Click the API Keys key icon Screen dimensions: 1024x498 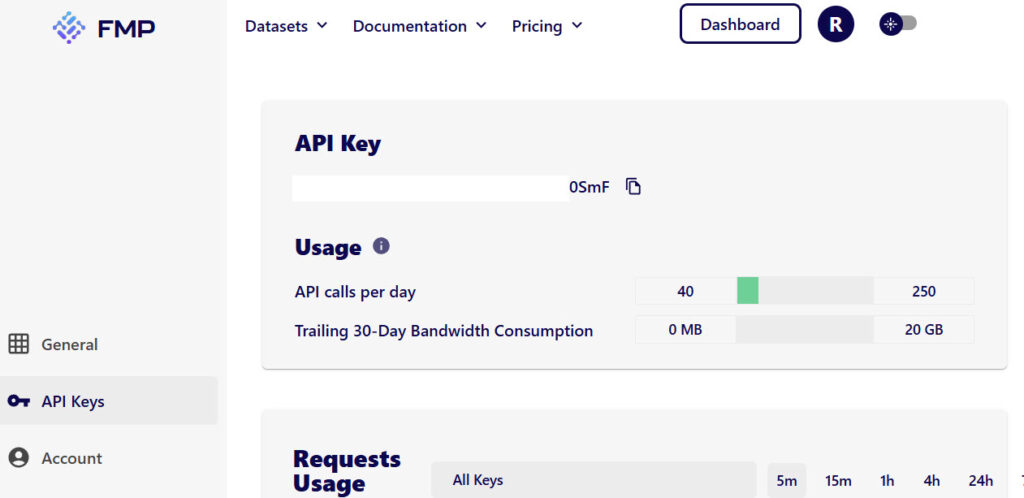[x=18, y=401]
